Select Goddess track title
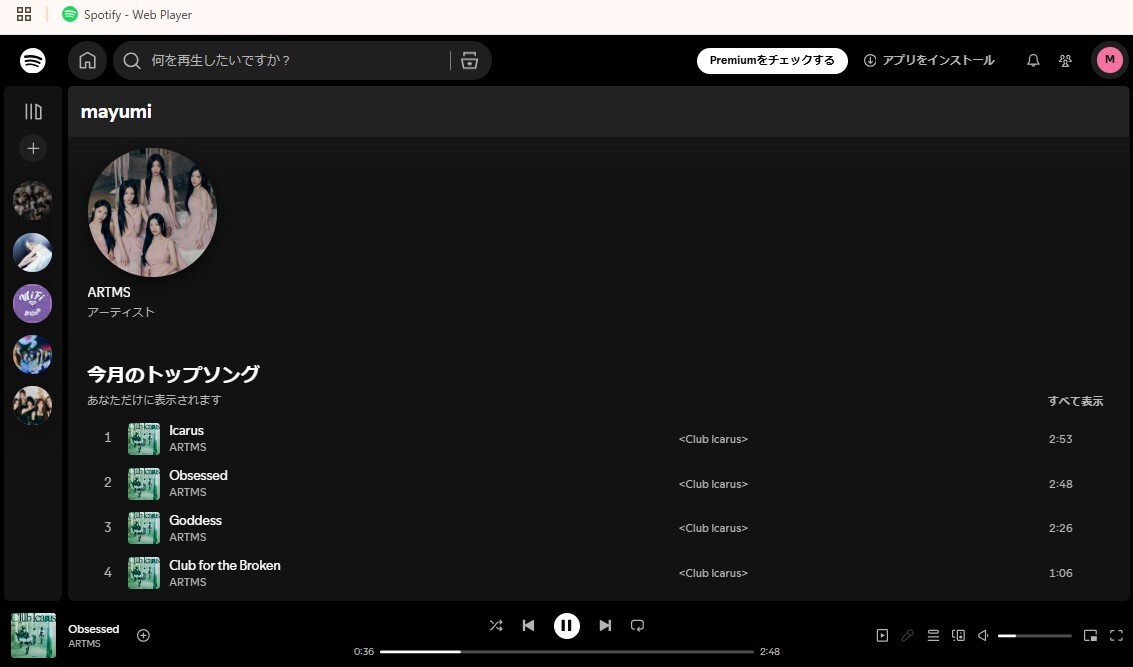Screen dimensions: 1133x667 pyautogui.click(x=195, y=520)
